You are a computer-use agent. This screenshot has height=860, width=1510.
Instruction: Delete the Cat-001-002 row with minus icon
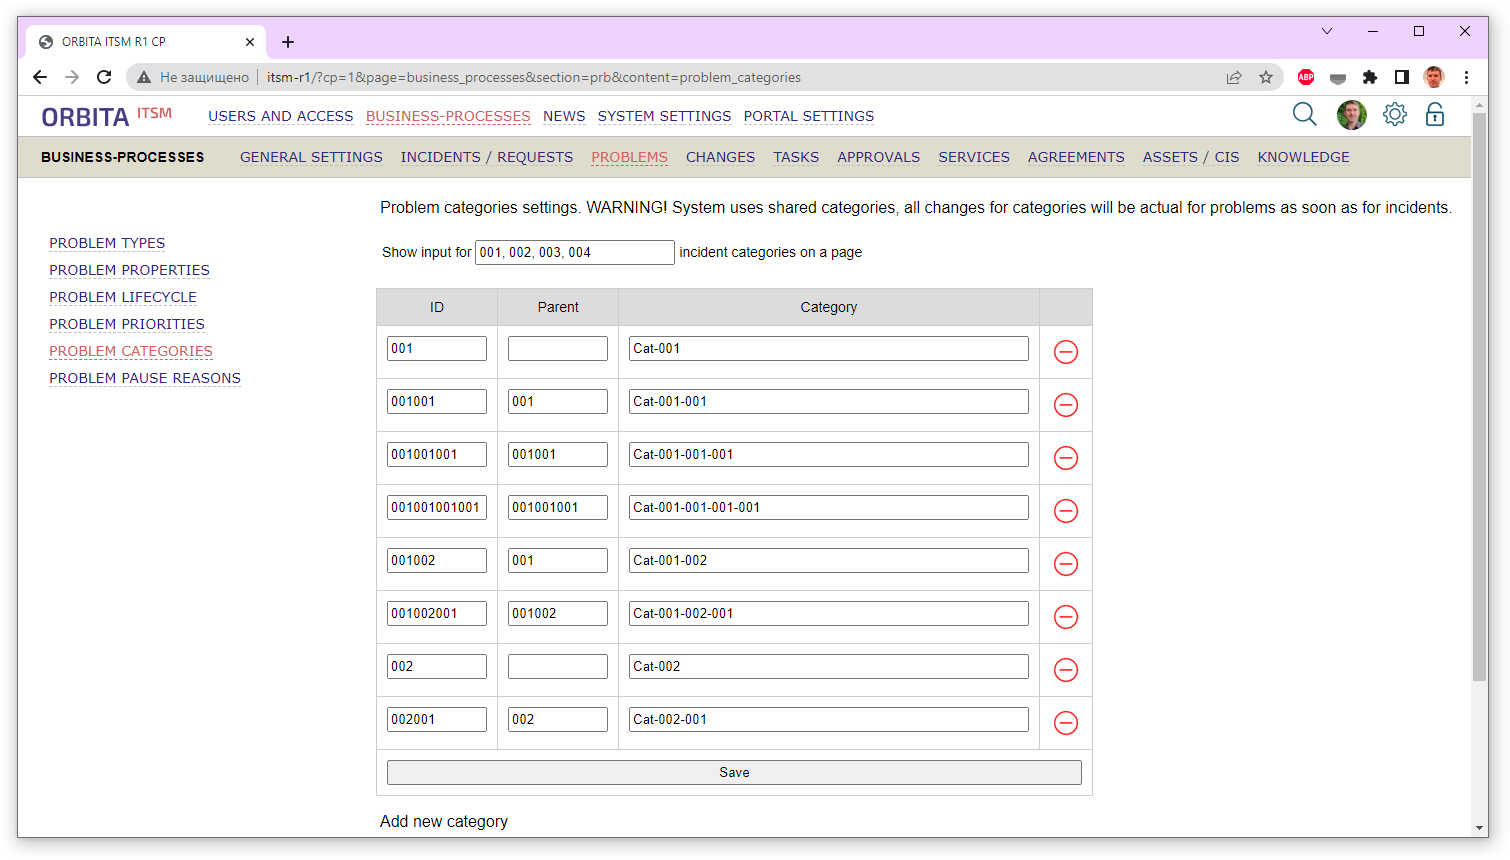click(x=1066, y=564)
